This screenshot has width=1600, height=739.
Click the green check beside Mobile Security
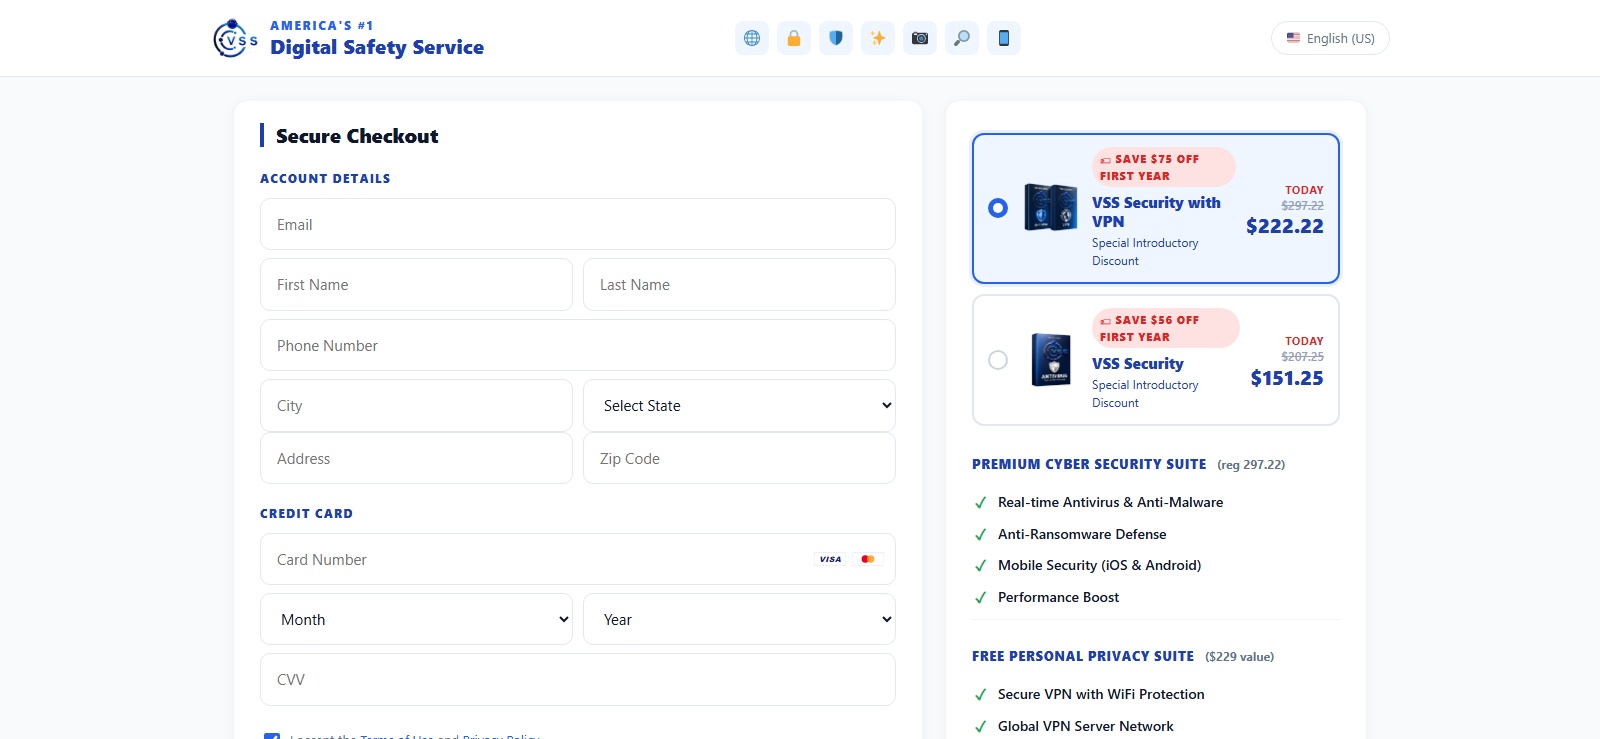coord(980,566)
